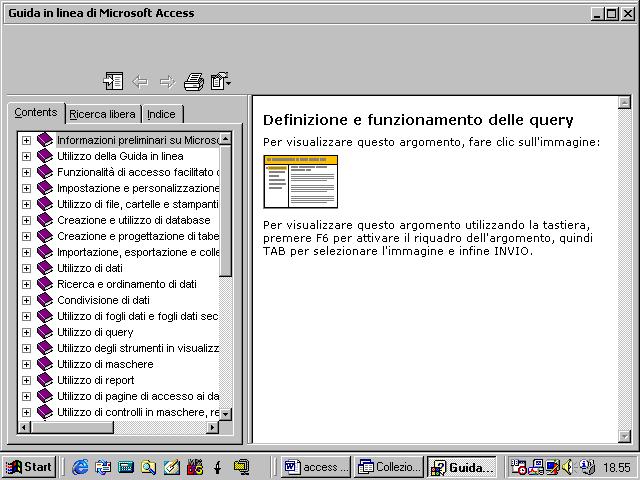Image resolution: width=640 pixels, height=480 pixels.
Task: Click the Print toolbar icon
Action: [x=194, y=81]
